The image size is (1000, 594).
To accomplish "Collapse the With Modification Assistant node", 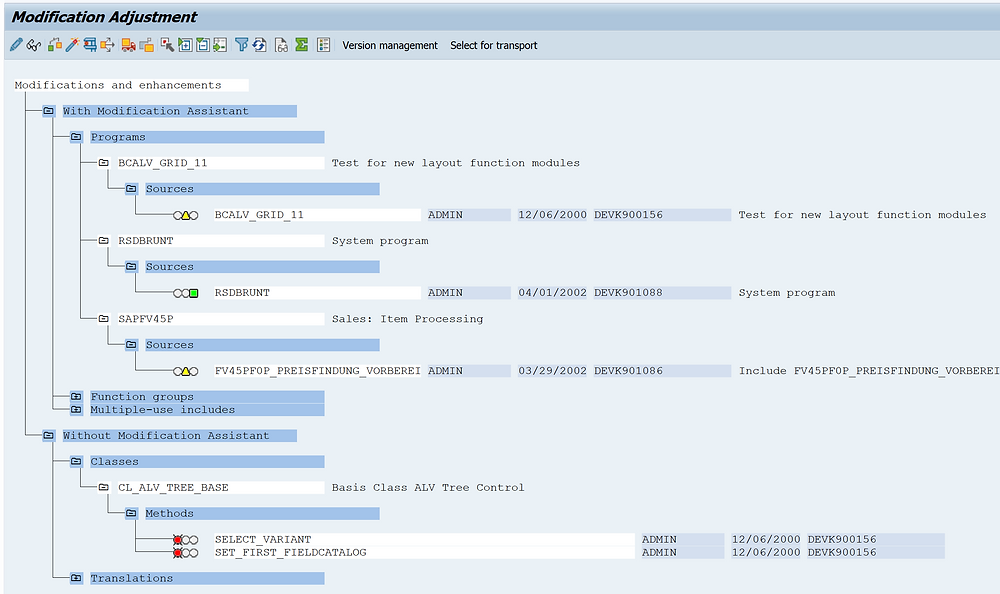I will pyautogui.click(x=48, y=110).
